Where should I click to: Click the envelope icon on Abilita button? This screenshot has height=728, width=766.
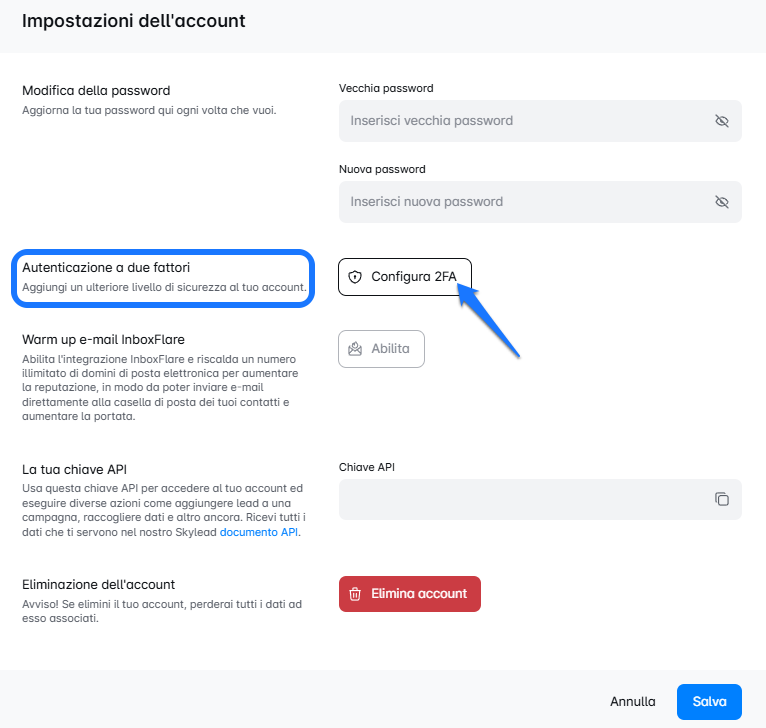pos(355,349)
